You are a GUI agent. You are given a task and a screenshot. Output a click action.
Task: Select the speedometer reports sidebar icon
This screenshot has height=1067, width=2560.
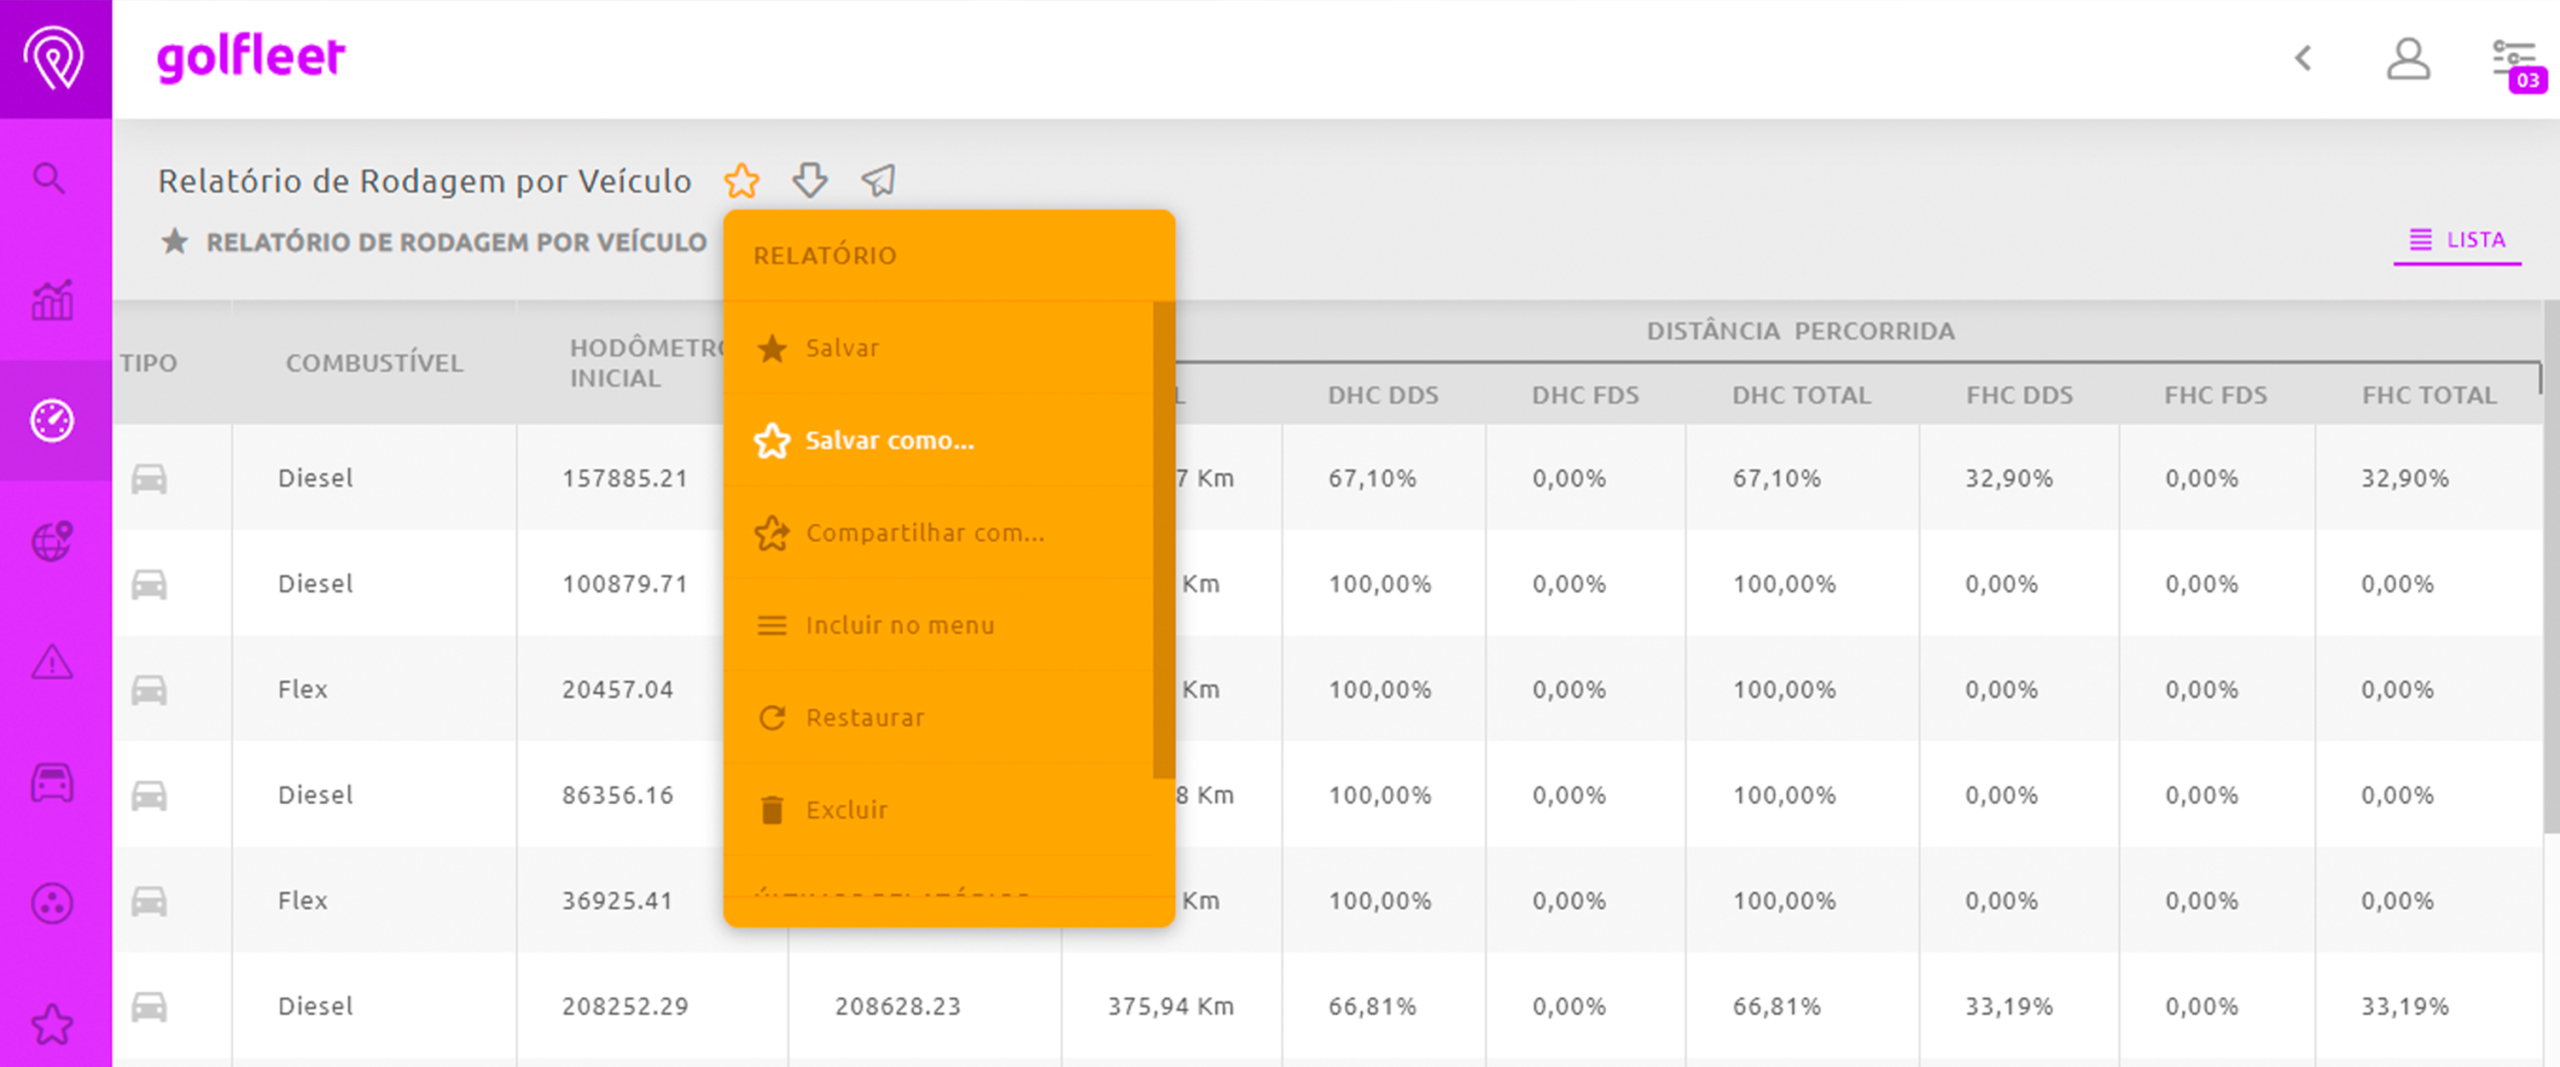pos(52,421)
